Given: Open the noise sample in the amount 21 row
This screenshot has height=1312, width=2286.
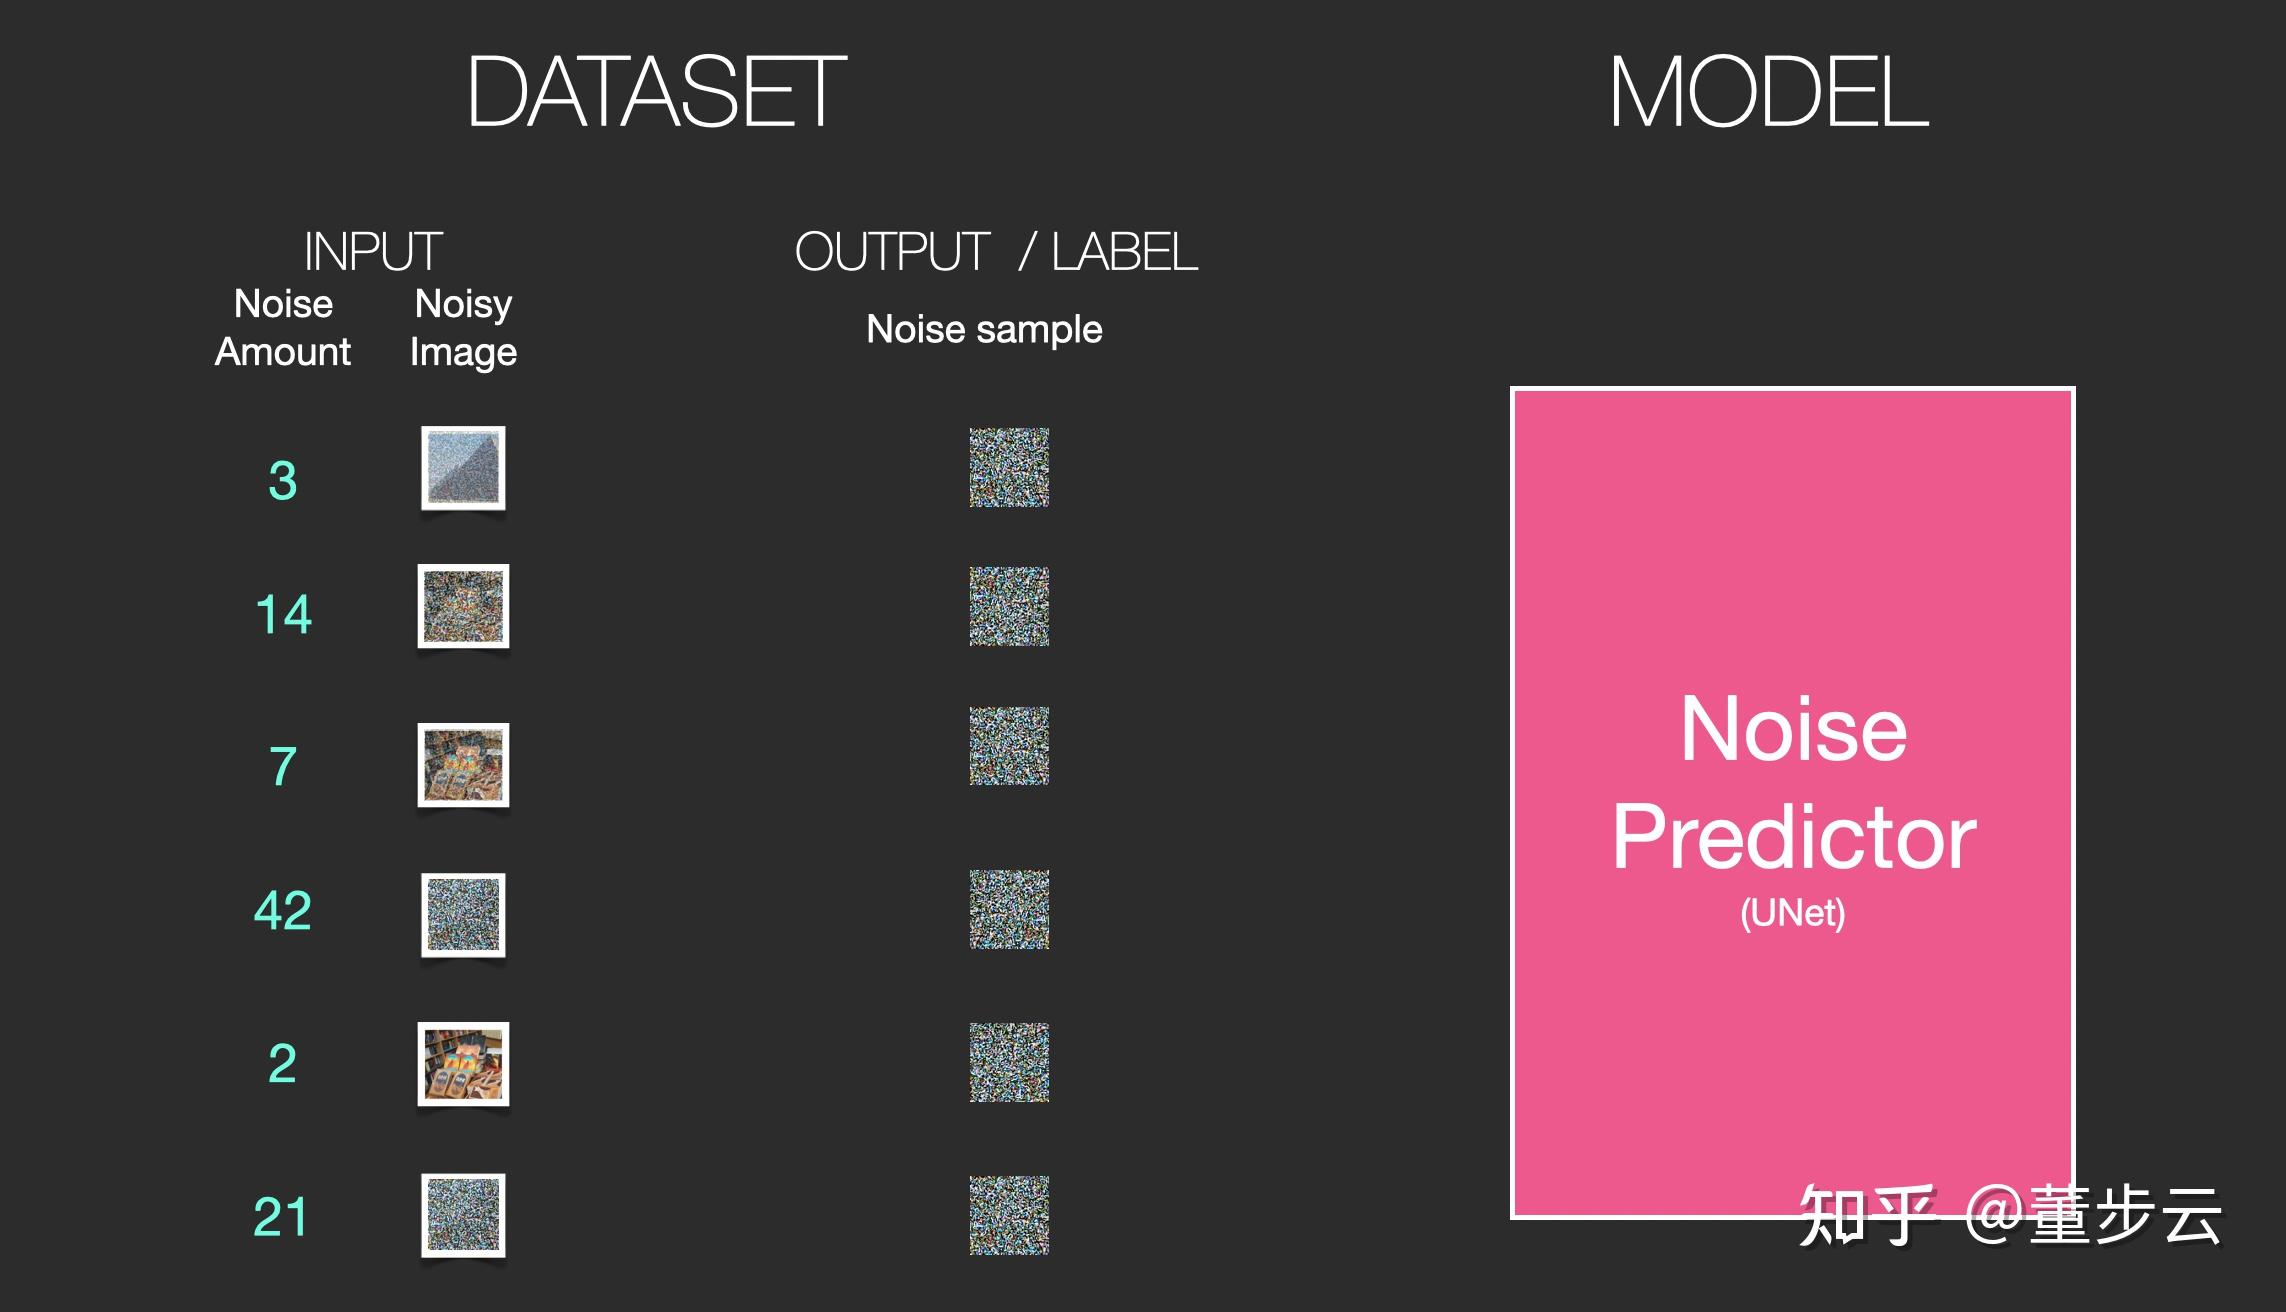Looking at the screenshot, I should tap(1009, 1215).
